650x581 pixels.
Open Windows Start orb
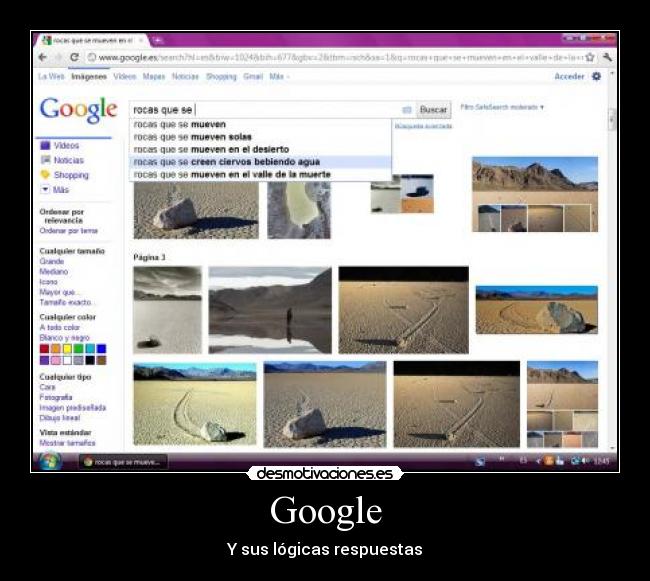tap(50, 461)
